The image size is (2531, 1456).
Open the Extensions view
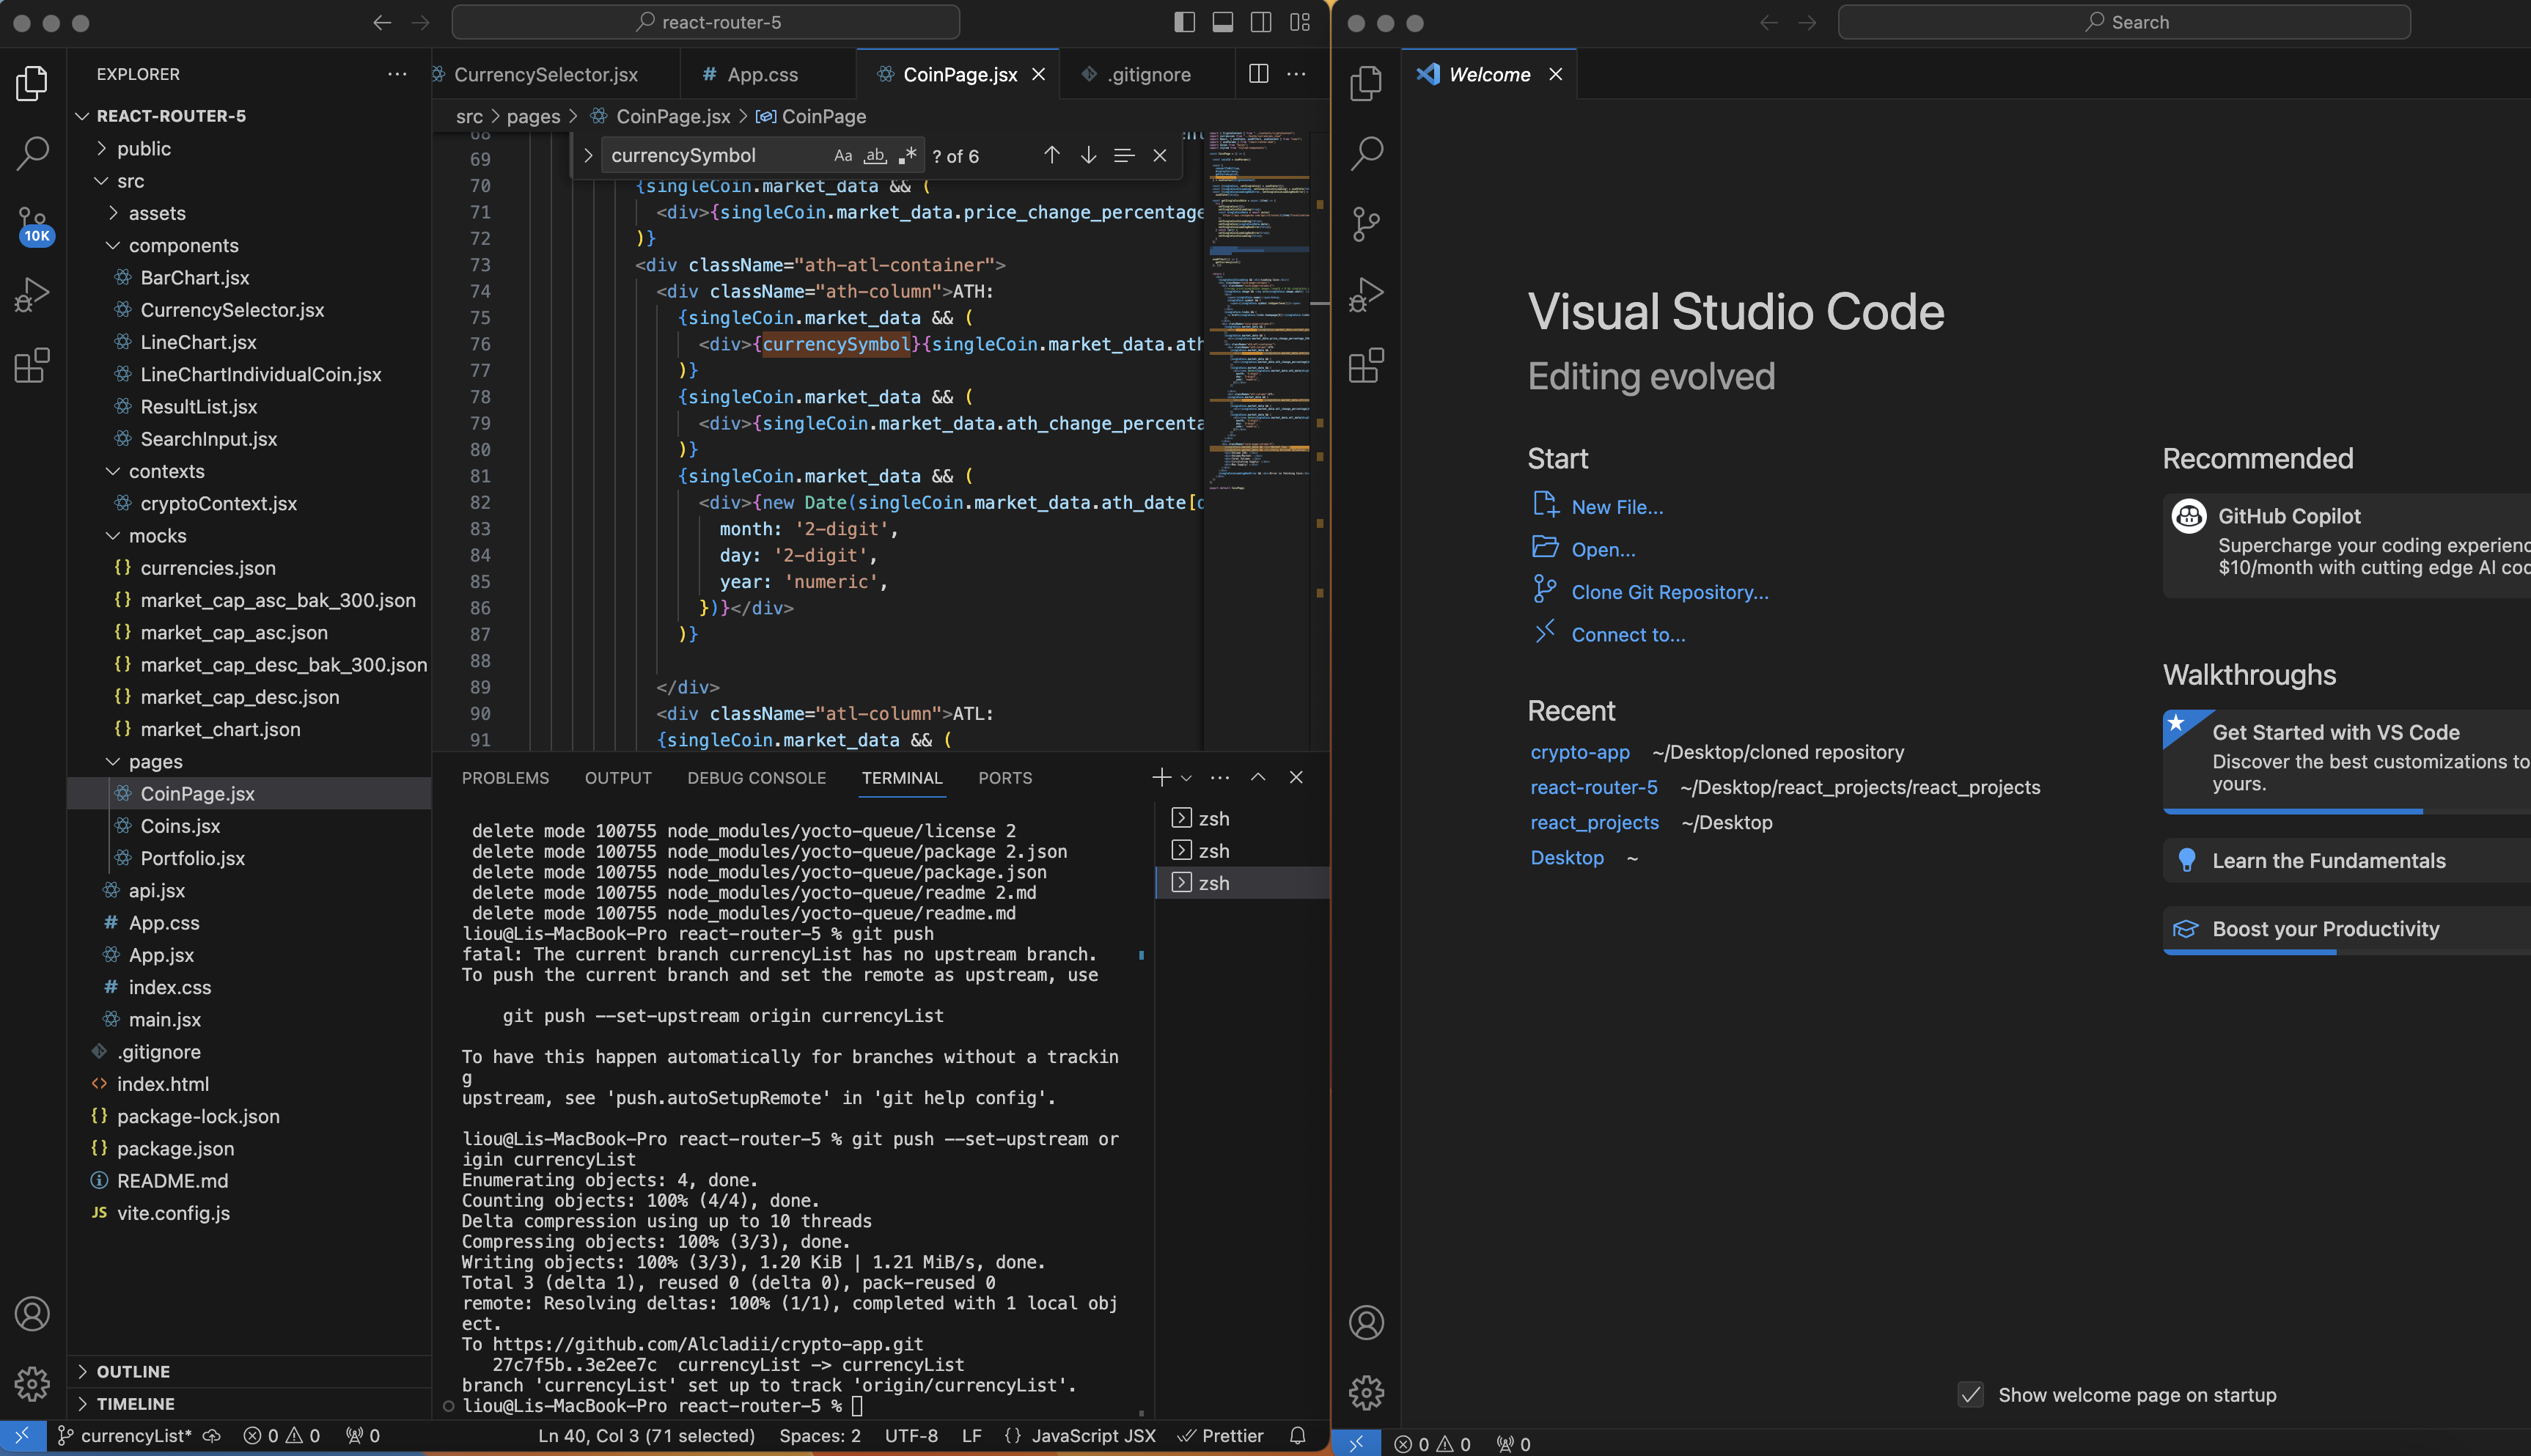pos(33,365)
